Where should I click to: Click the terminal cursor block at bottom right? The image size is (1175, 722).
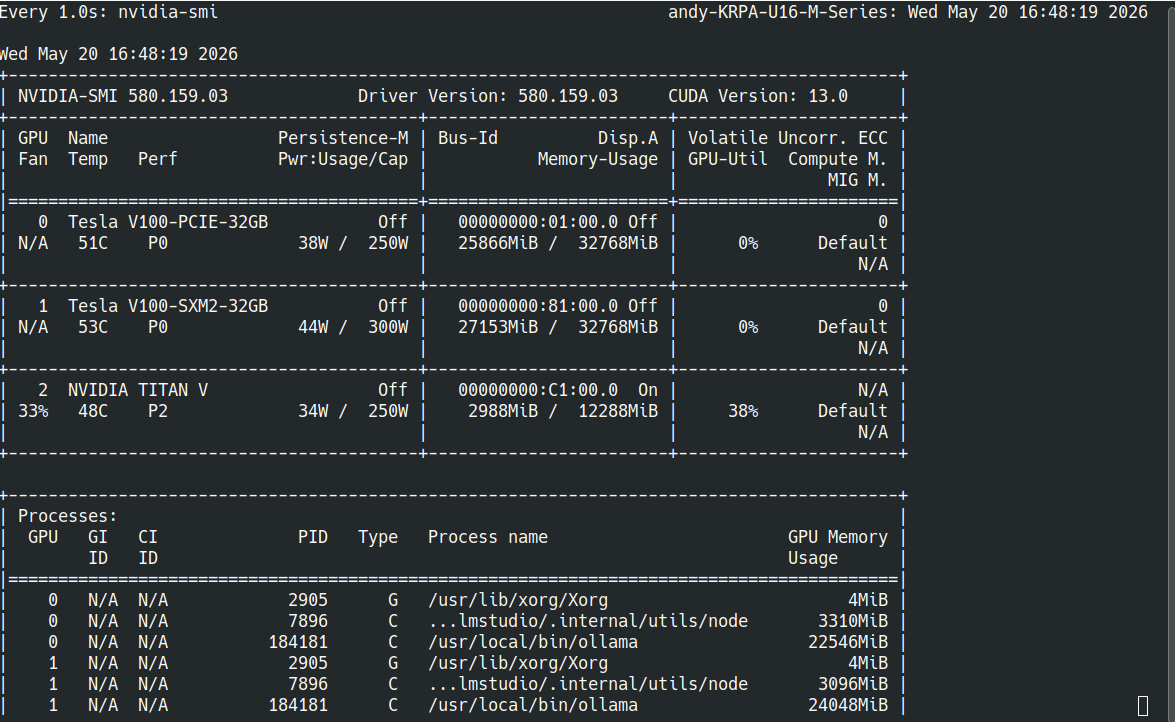(x=1142, y=706)
